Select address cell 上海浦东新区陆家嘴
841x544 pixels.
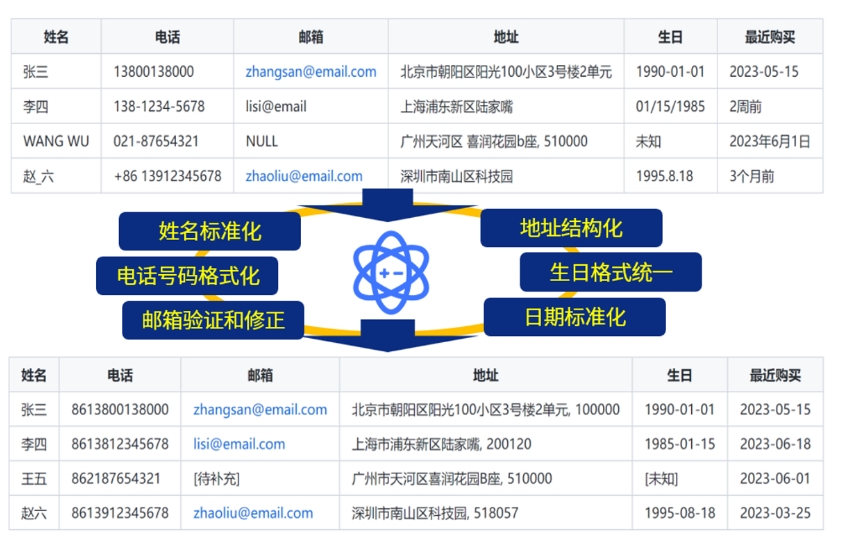(506, 106)
